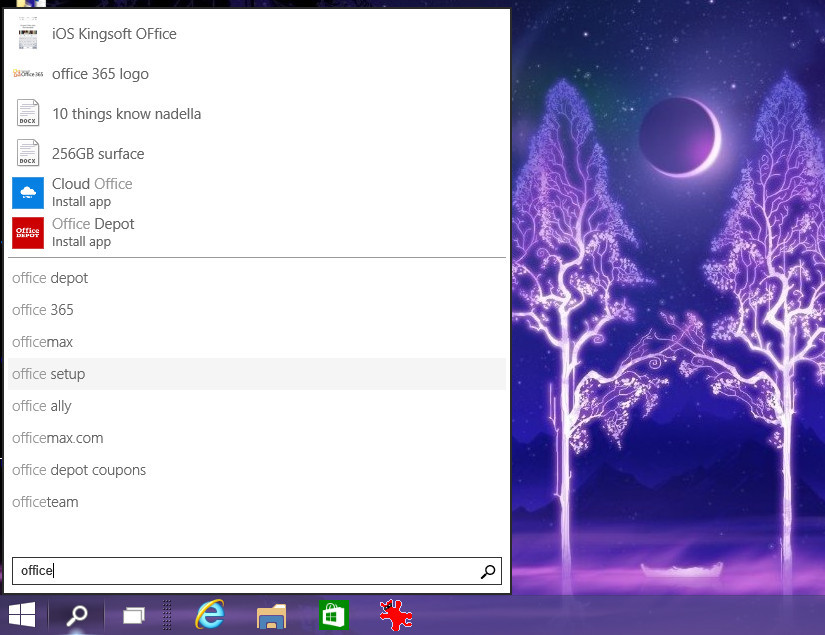Click the taskbar Search magnifier icon
Viewport: 825px width, 635px height.
[77, 615]
